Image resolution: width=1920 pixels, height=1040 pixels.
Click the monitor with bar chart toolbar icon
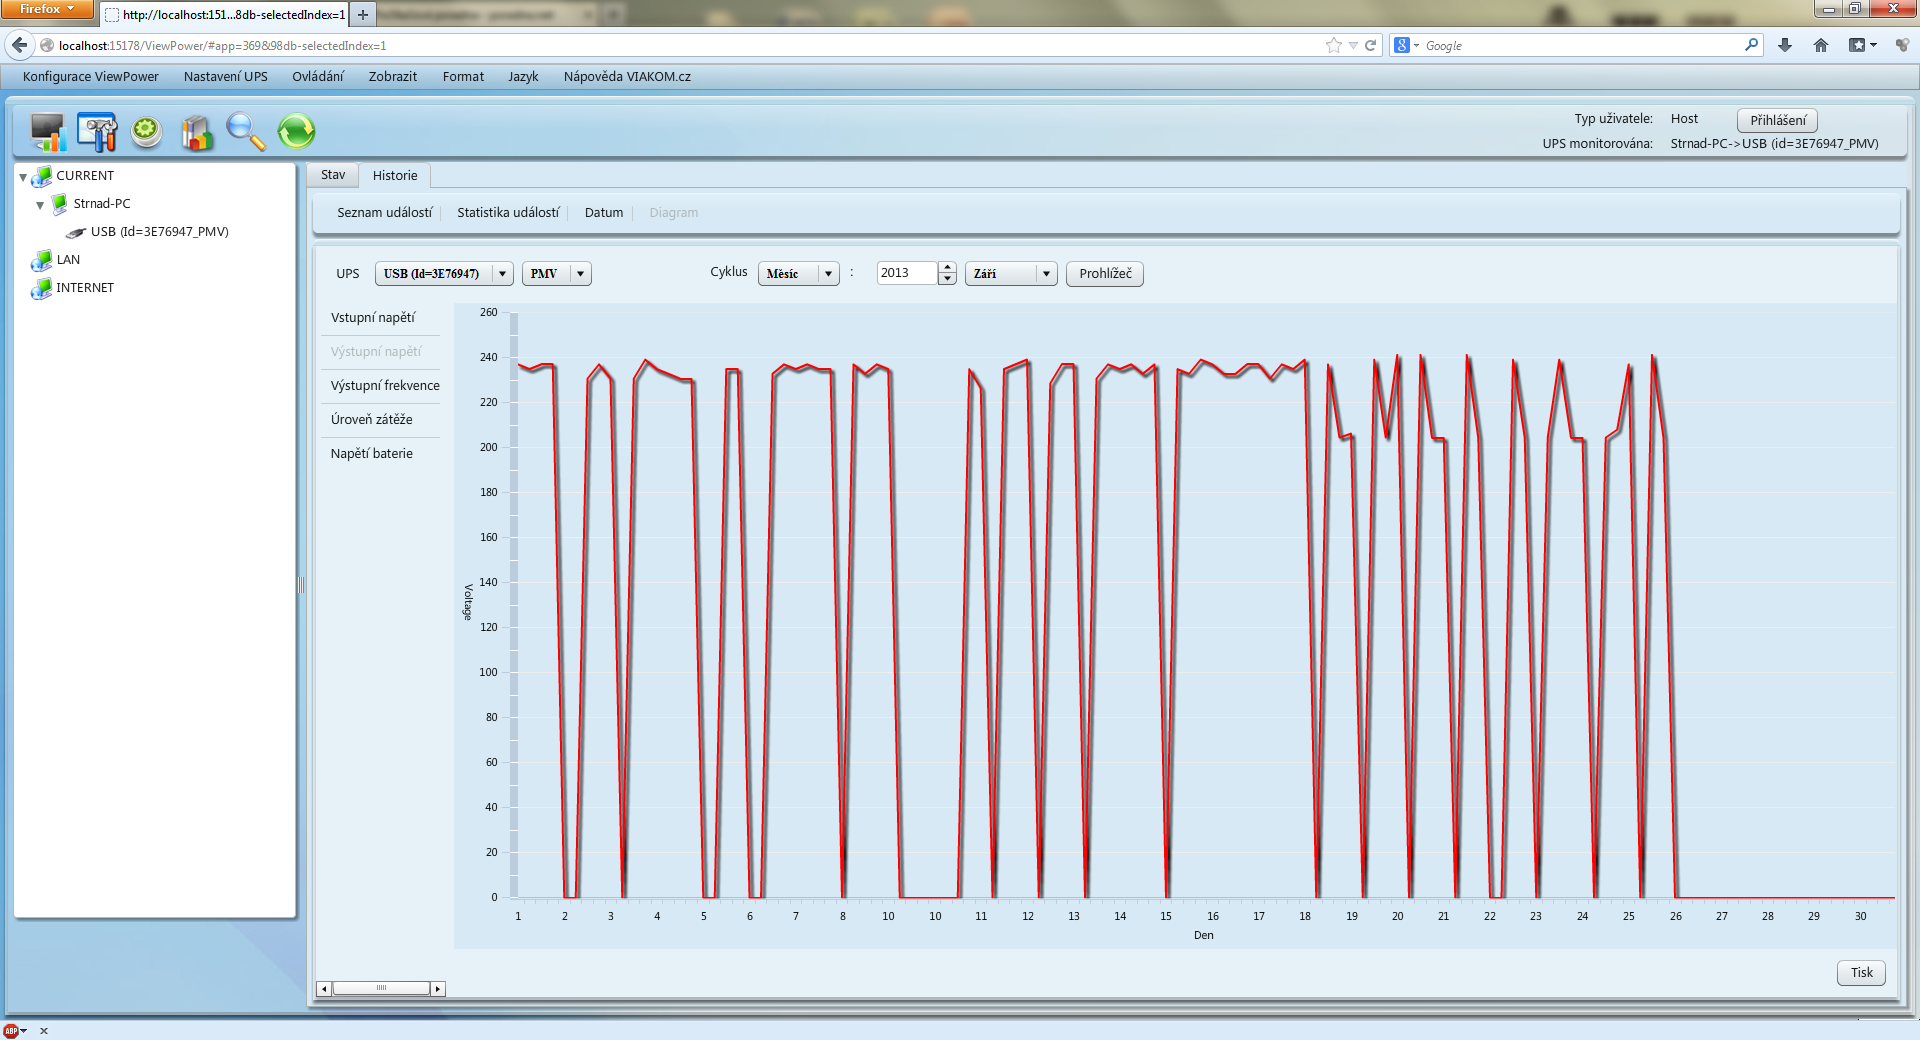pyautogui.click(x=48, y=132)
